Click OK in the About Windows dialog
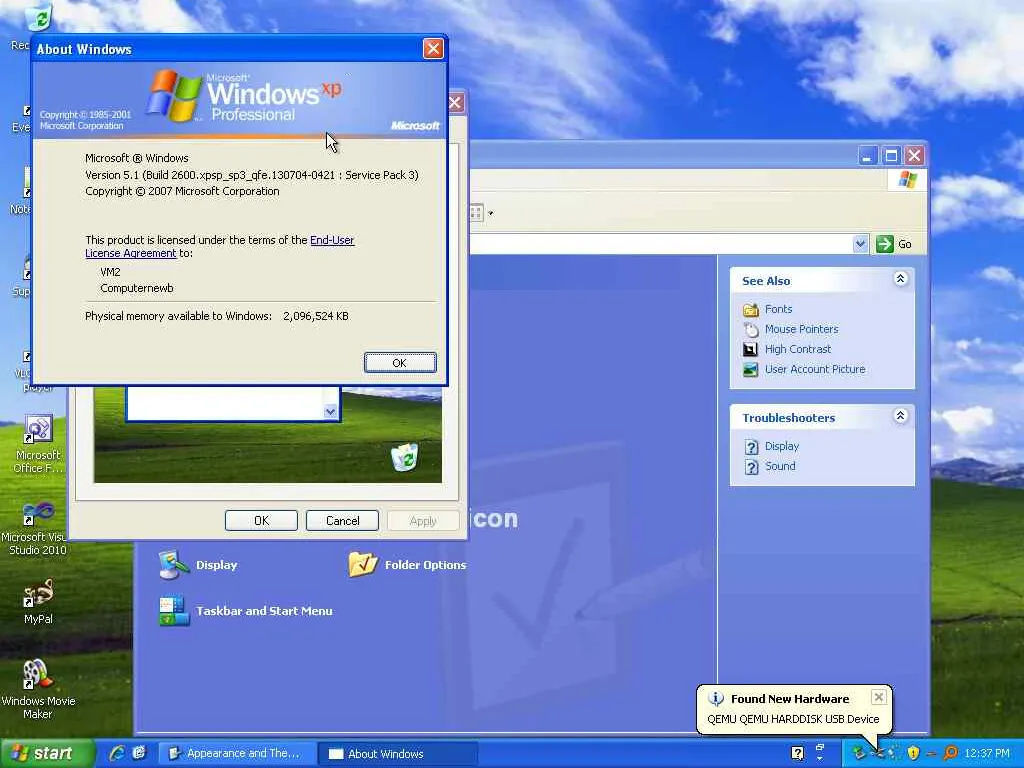1024x768 pixels. click(400, 363)
